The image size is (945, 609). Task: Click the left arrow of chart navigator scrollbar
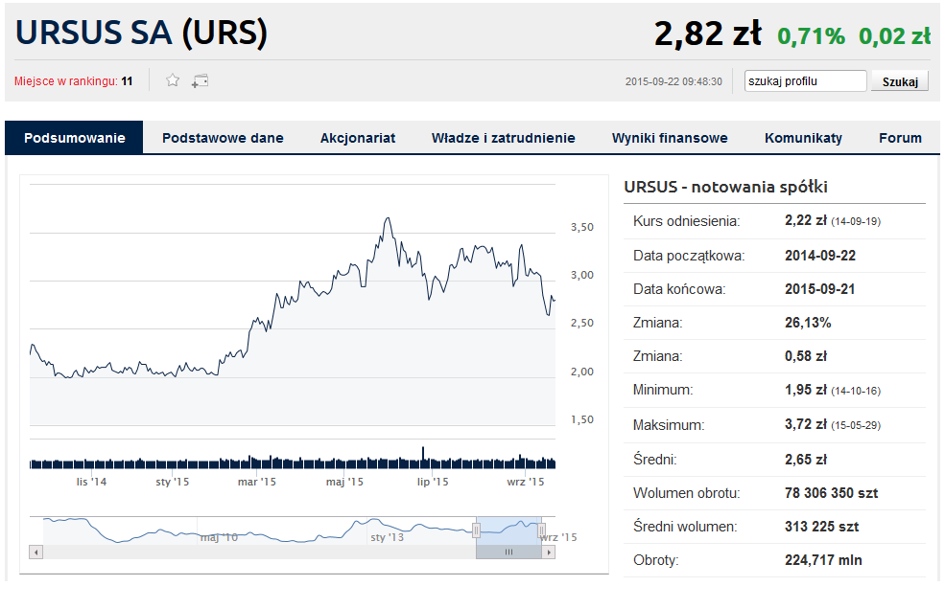(36, 552)
